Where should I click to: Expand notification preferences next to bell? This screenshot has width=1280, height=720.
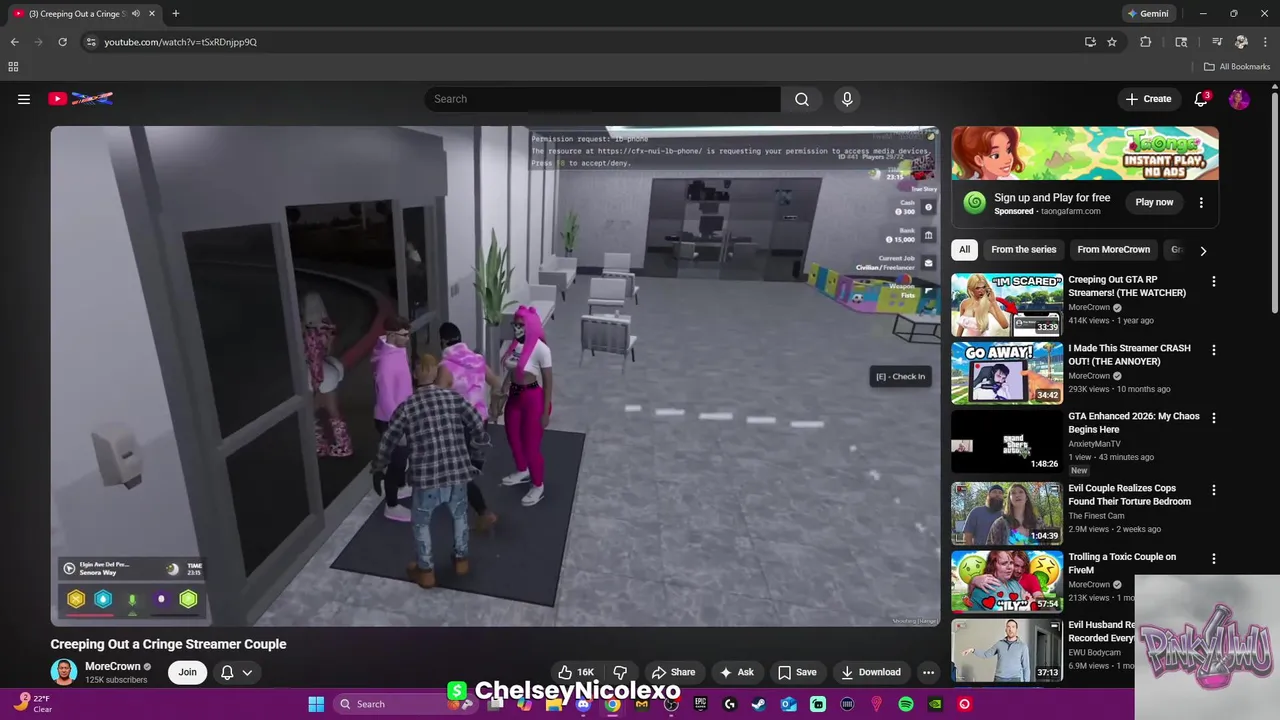pyautogui.click(x=247, y=672)
